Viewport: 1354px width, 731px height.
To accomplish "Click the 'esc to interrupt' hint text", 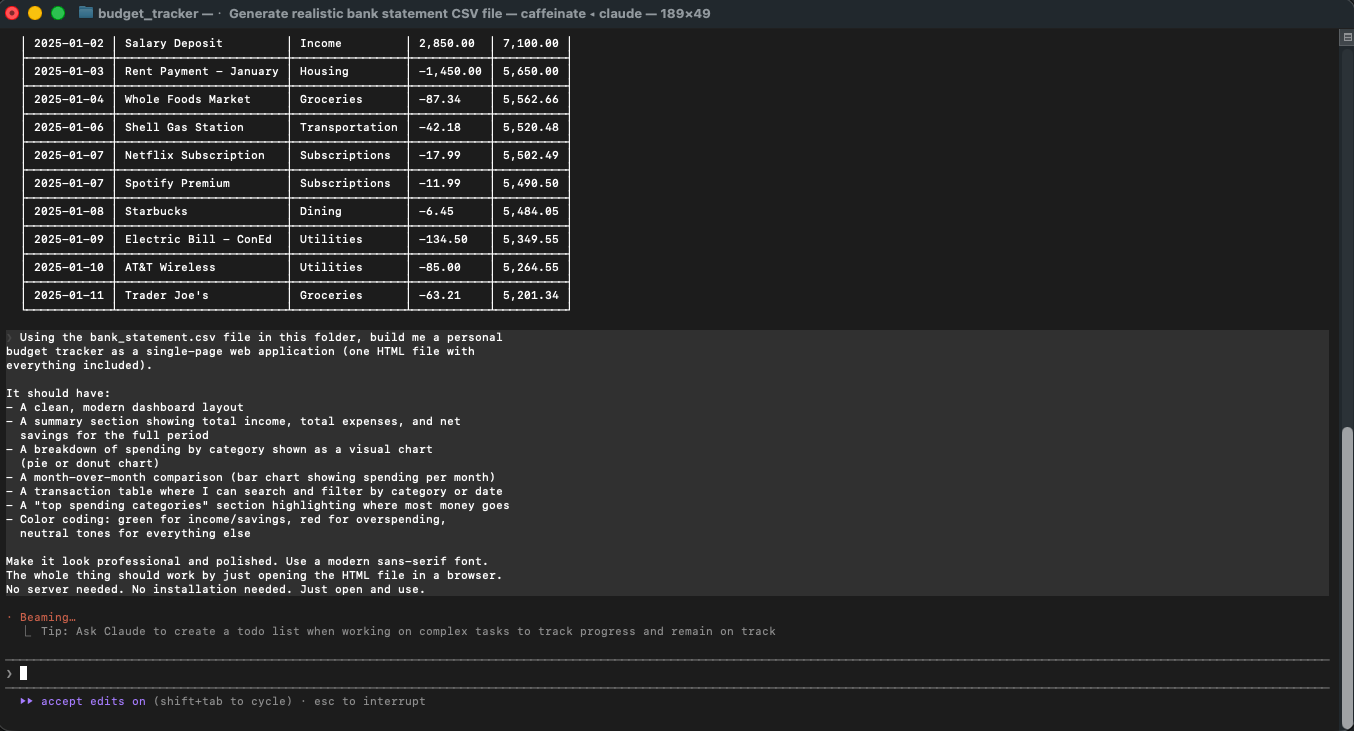I will (370, 701).
